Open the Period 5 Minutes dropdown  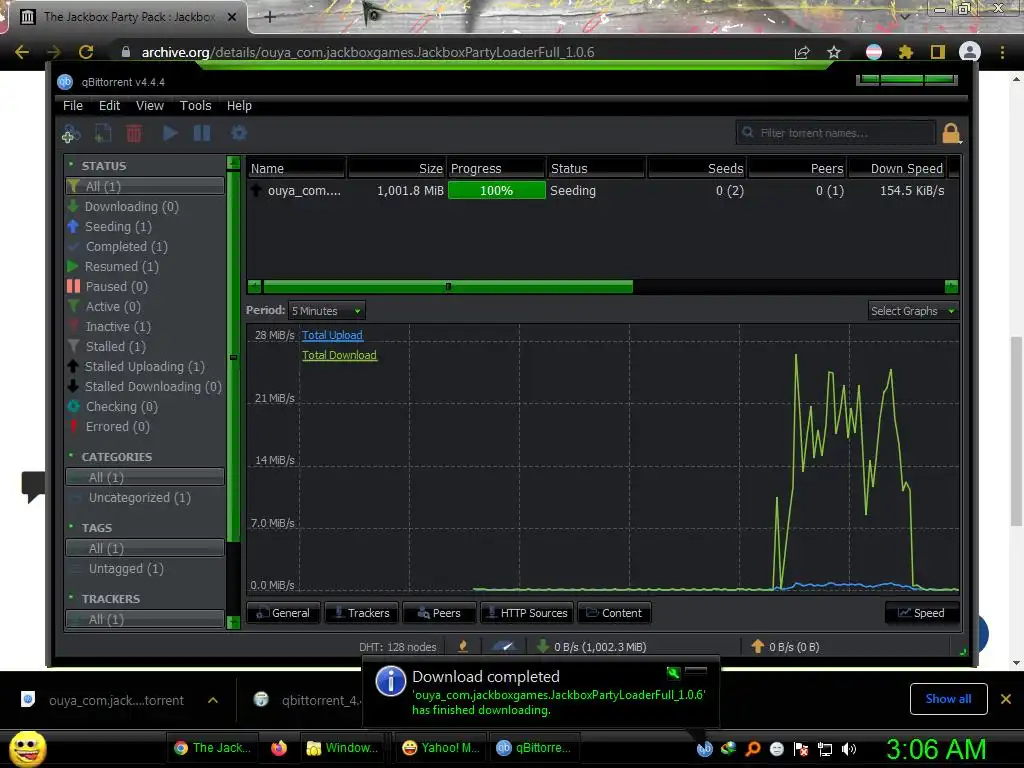tap(327, 311)
